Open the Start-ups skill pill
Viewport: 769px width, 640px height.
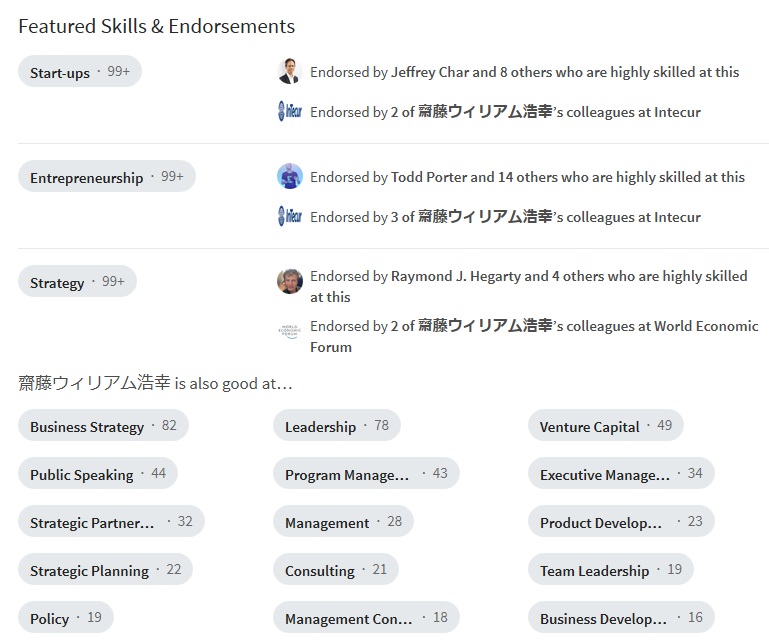tap(80, 72)
